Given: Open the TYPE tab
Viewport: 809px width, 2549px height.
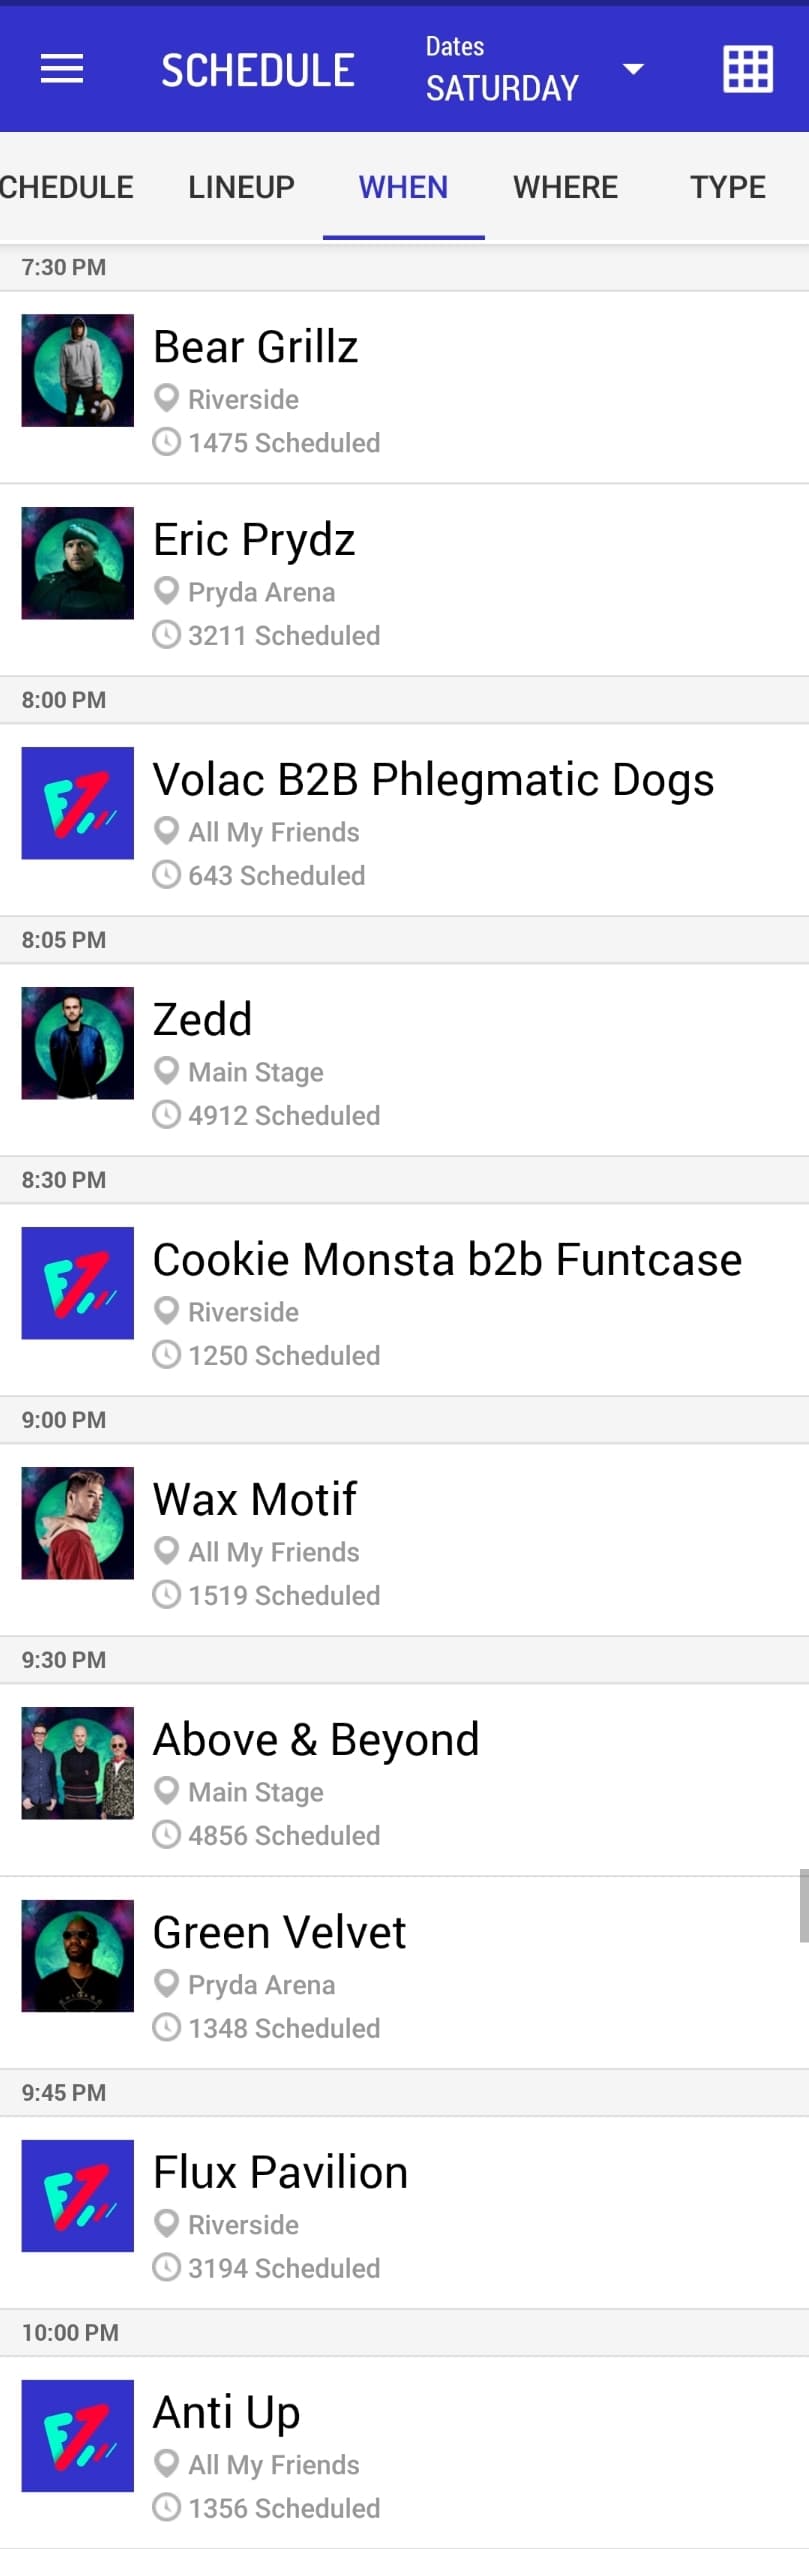Looking at the screenshot, I should (727, 187).
